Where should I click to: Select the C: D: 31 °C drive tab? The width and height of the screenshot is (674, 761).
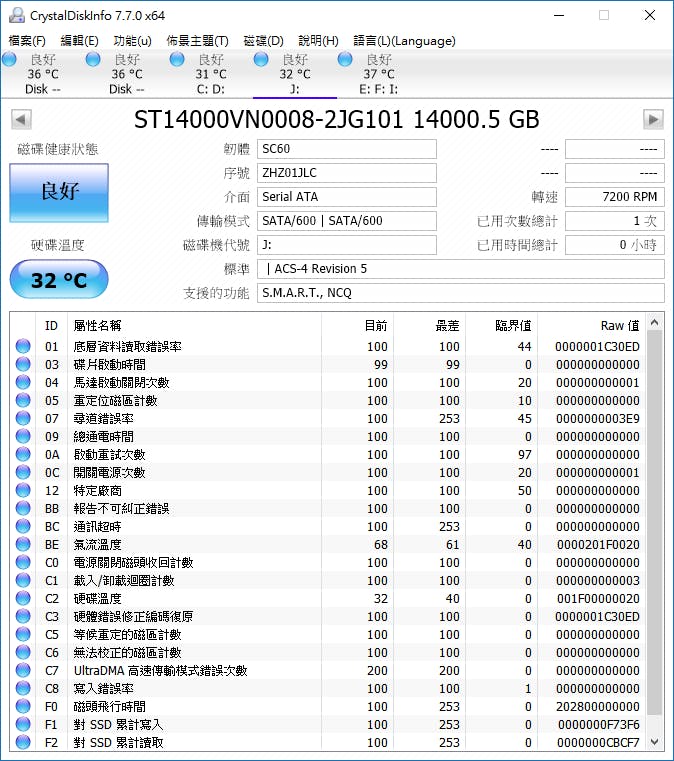[211, 74]
